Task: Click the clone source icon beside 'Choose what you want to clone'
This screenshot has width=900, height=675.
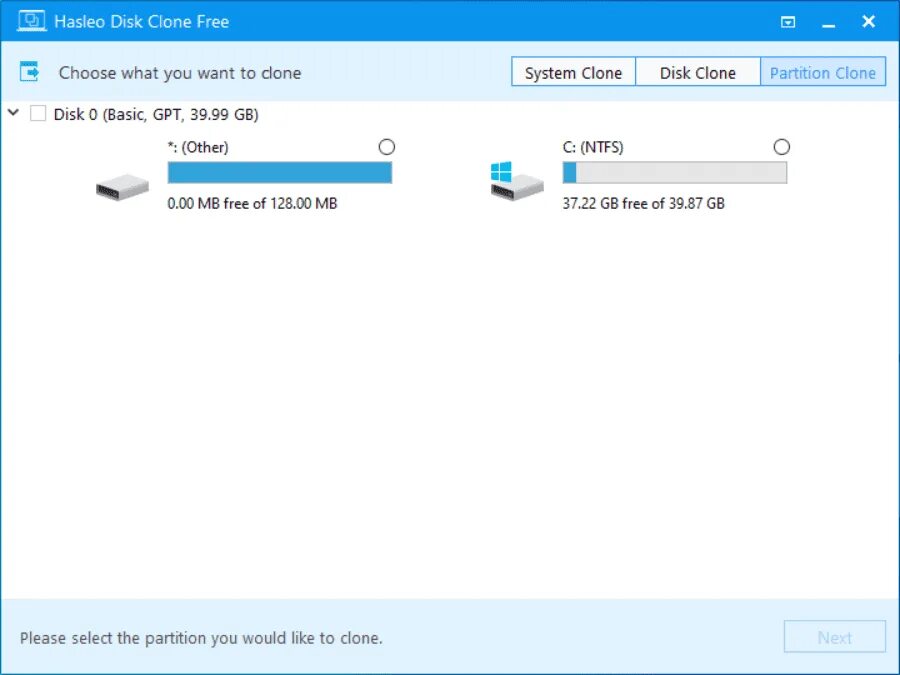Action: coord(29,72)
